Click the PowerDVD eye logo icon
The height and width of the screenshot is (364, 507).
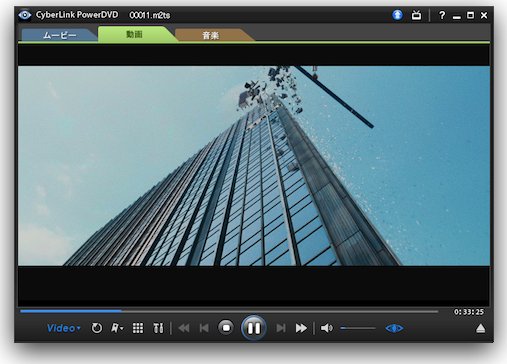[25, 15]
